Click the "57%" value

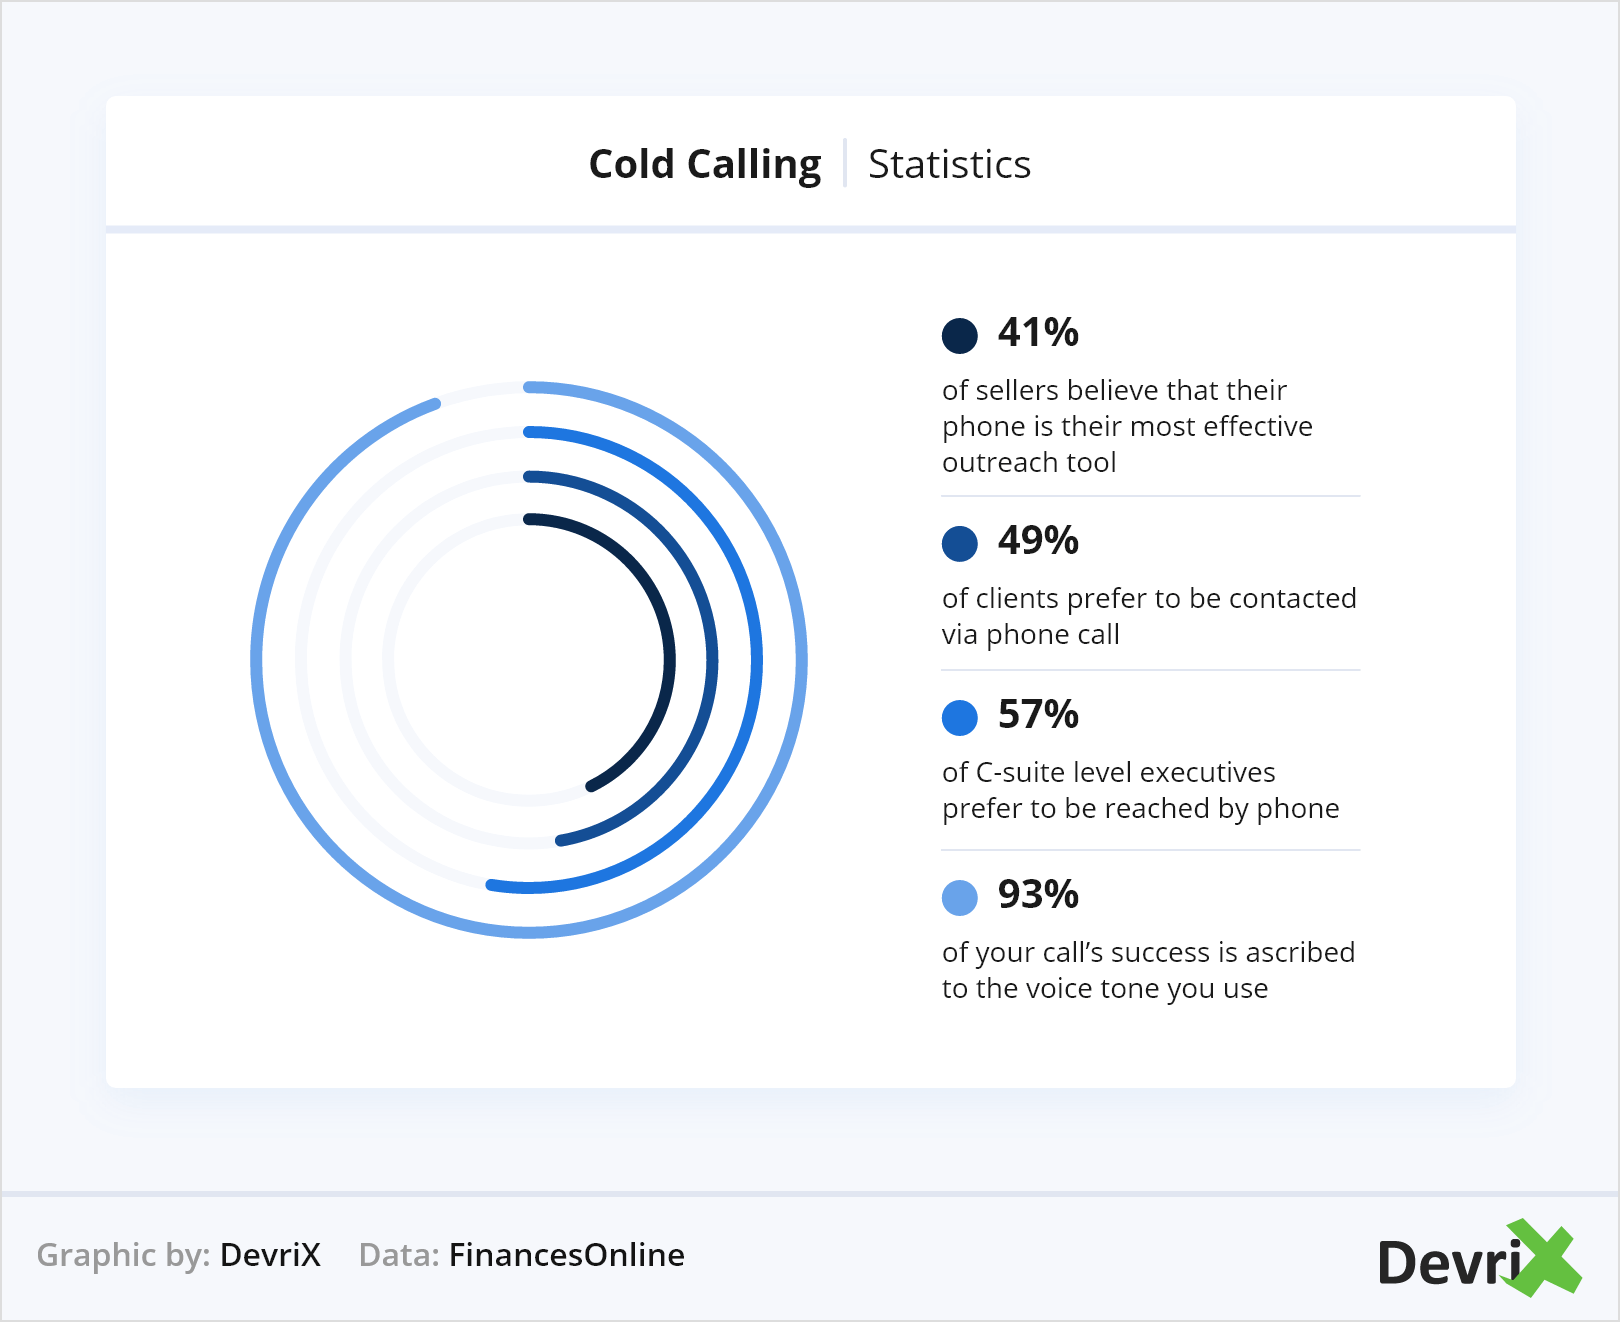click(x=1038, y=715)
